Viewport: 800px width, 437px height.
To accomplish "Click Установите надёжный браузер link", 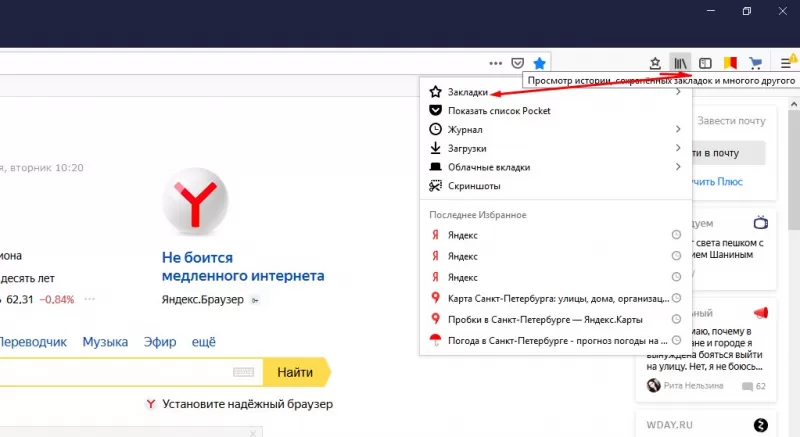I will click(247, 404).
